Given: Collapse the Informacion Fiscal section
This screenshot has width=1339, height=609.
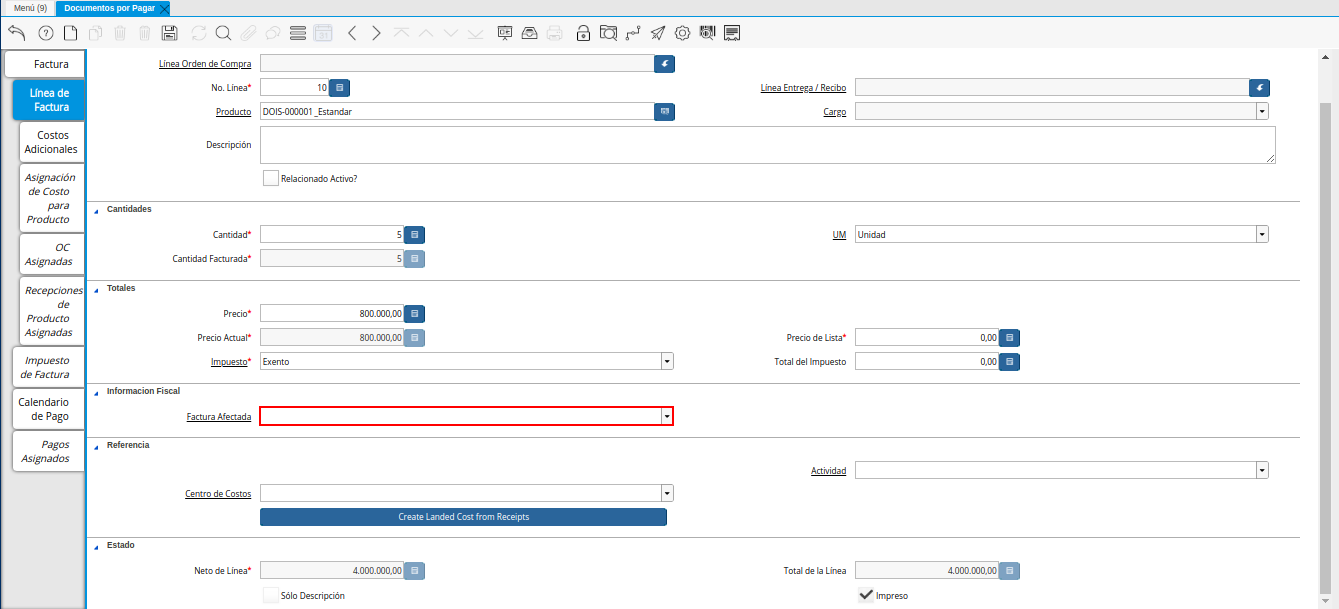Looking at the screenshot, I should tap(97, 392).
